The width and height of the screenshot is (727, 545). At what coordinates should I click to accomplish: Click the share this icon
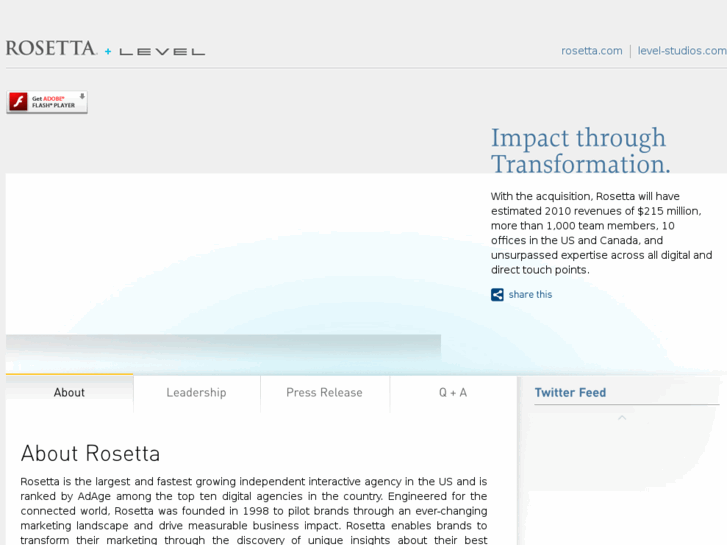(x=497, y=295)
